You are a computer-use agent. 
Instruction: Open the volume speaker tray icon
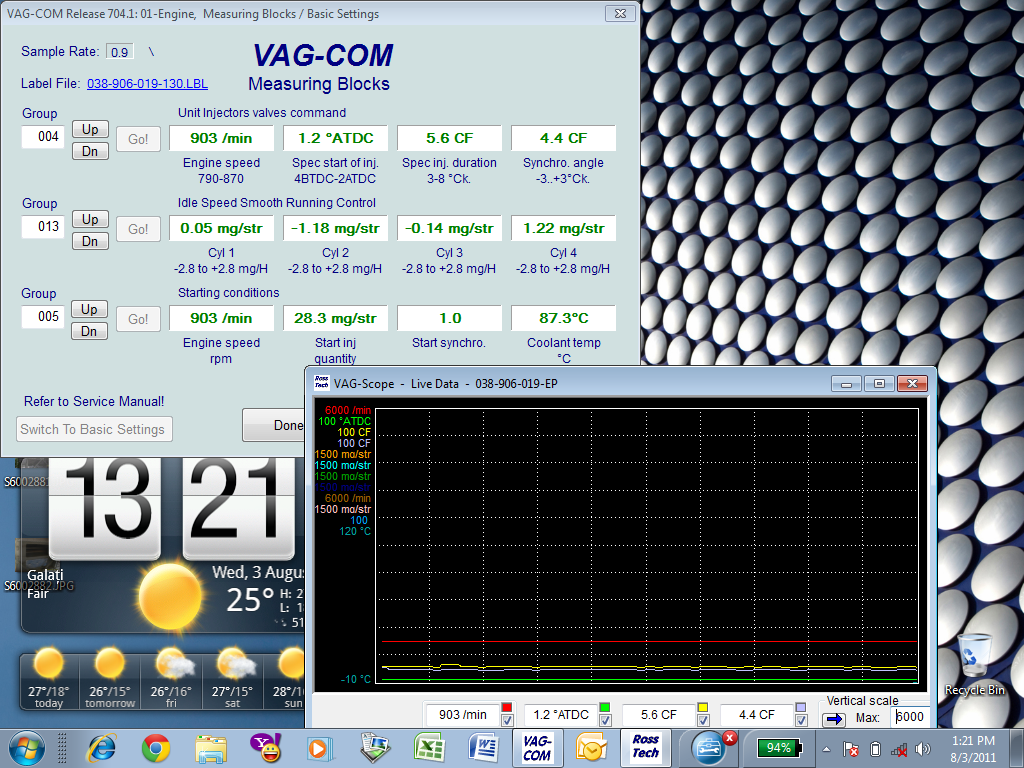tap(923, 750)
